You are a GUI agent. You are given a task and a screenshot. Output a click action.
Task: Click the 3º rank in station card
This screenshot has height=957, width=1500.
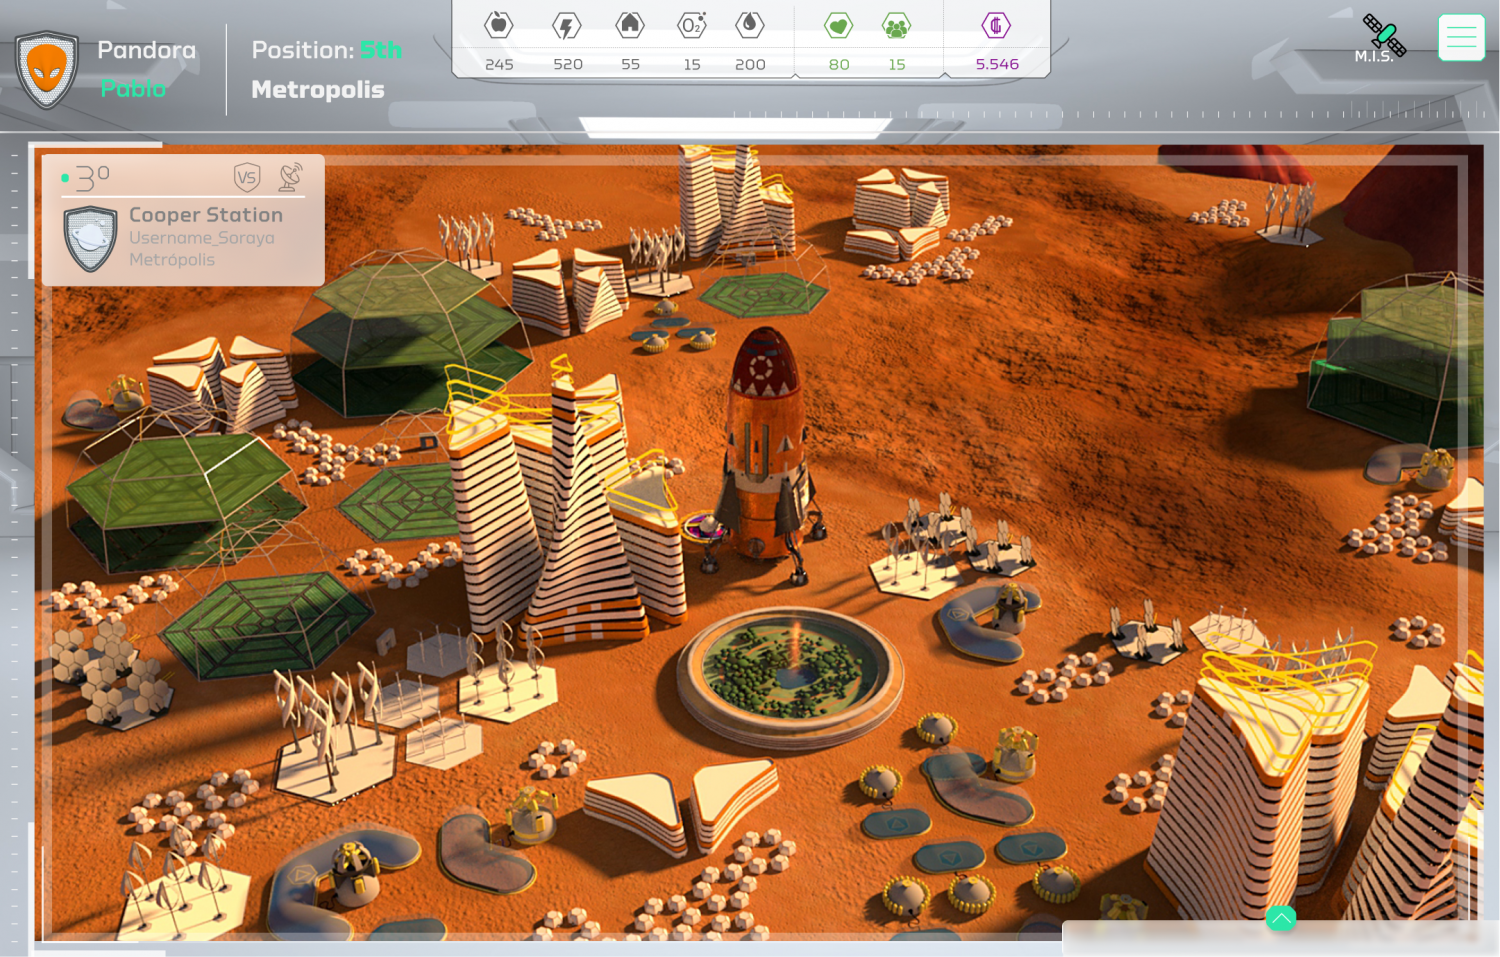coord(92,178)
